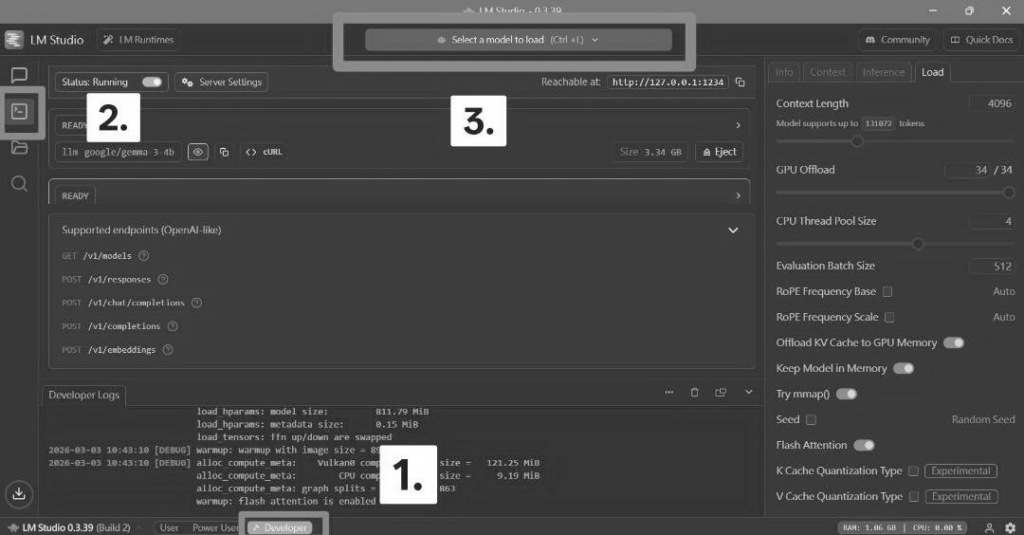Click the Size 3.34 GB label

[x=650, y=152]
